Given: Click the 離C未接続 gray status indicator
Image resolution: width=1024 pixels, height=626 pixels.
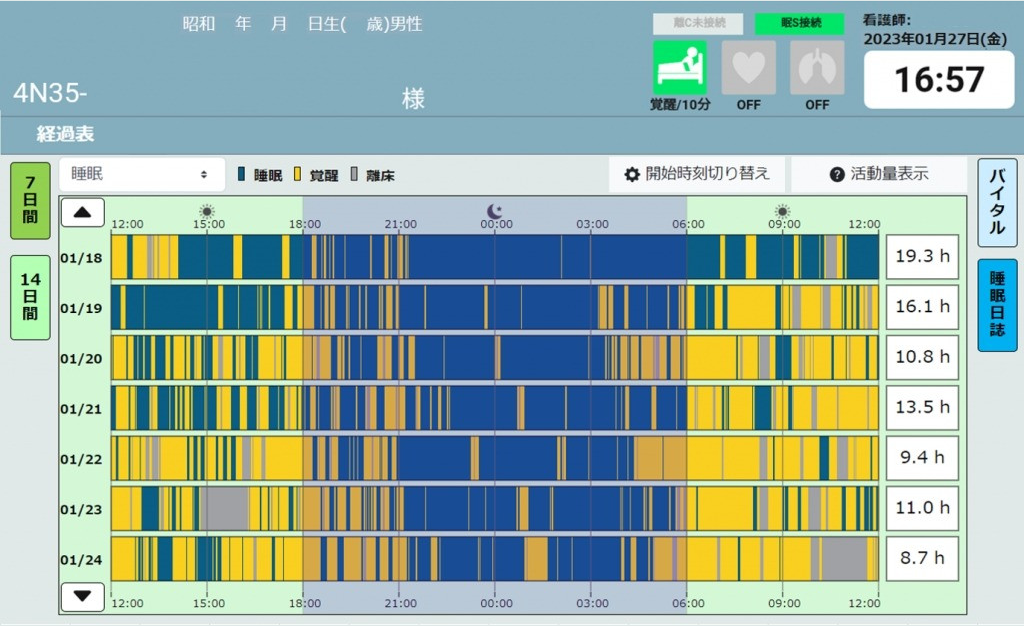Looking at the screenshot, I should click(x=697, y=22).
